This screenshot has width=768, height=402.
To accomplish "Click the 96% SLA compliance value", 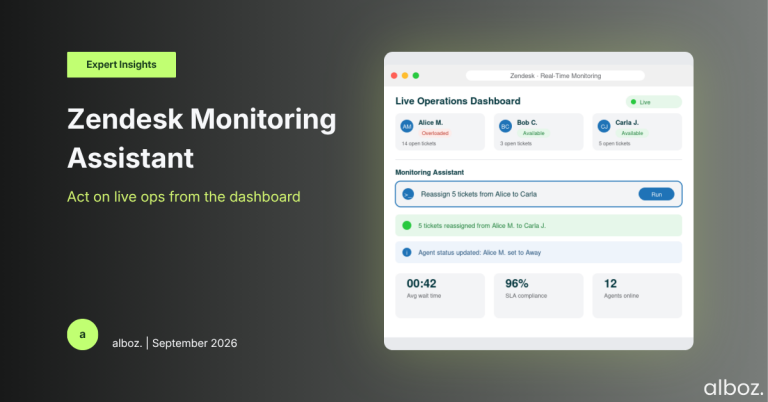I will click(517, 284).
